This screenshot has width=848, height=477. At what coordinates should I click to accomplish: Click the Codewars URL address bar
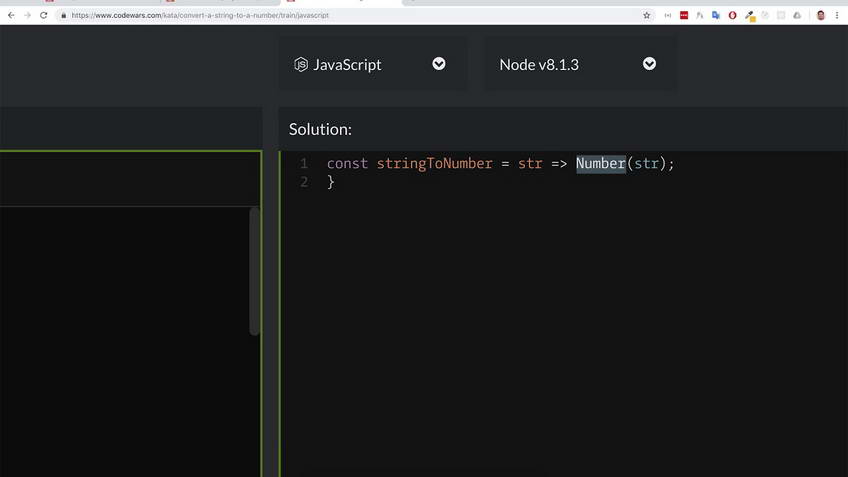(x=354, y=15)
